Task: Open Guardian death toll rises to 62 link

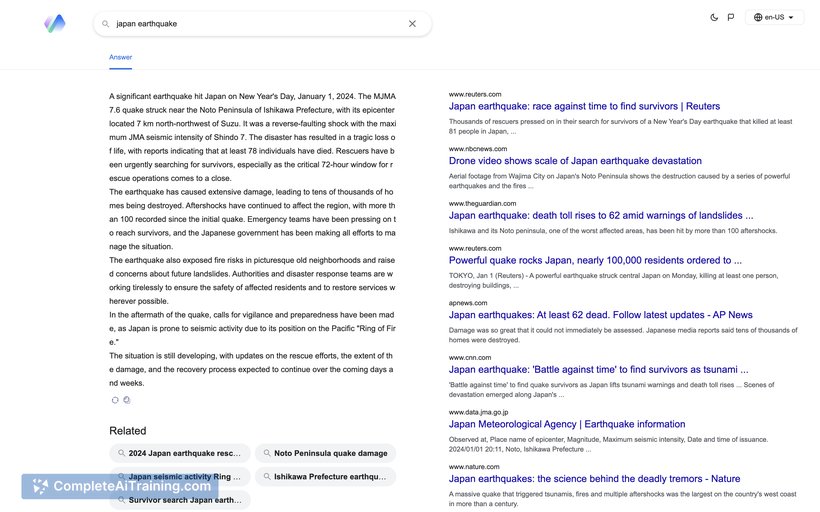Action: click(x=601, y=215)
